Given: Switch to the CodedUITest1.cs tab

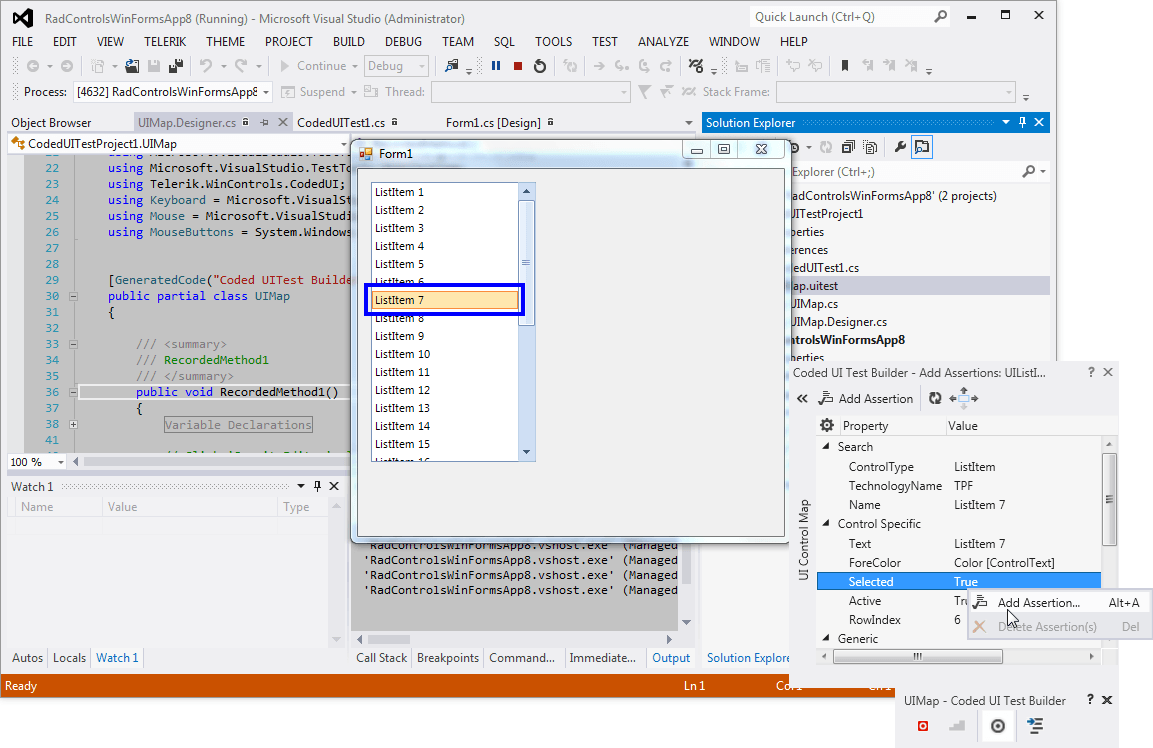Looking at the screenshot, I should pos(340,123).
